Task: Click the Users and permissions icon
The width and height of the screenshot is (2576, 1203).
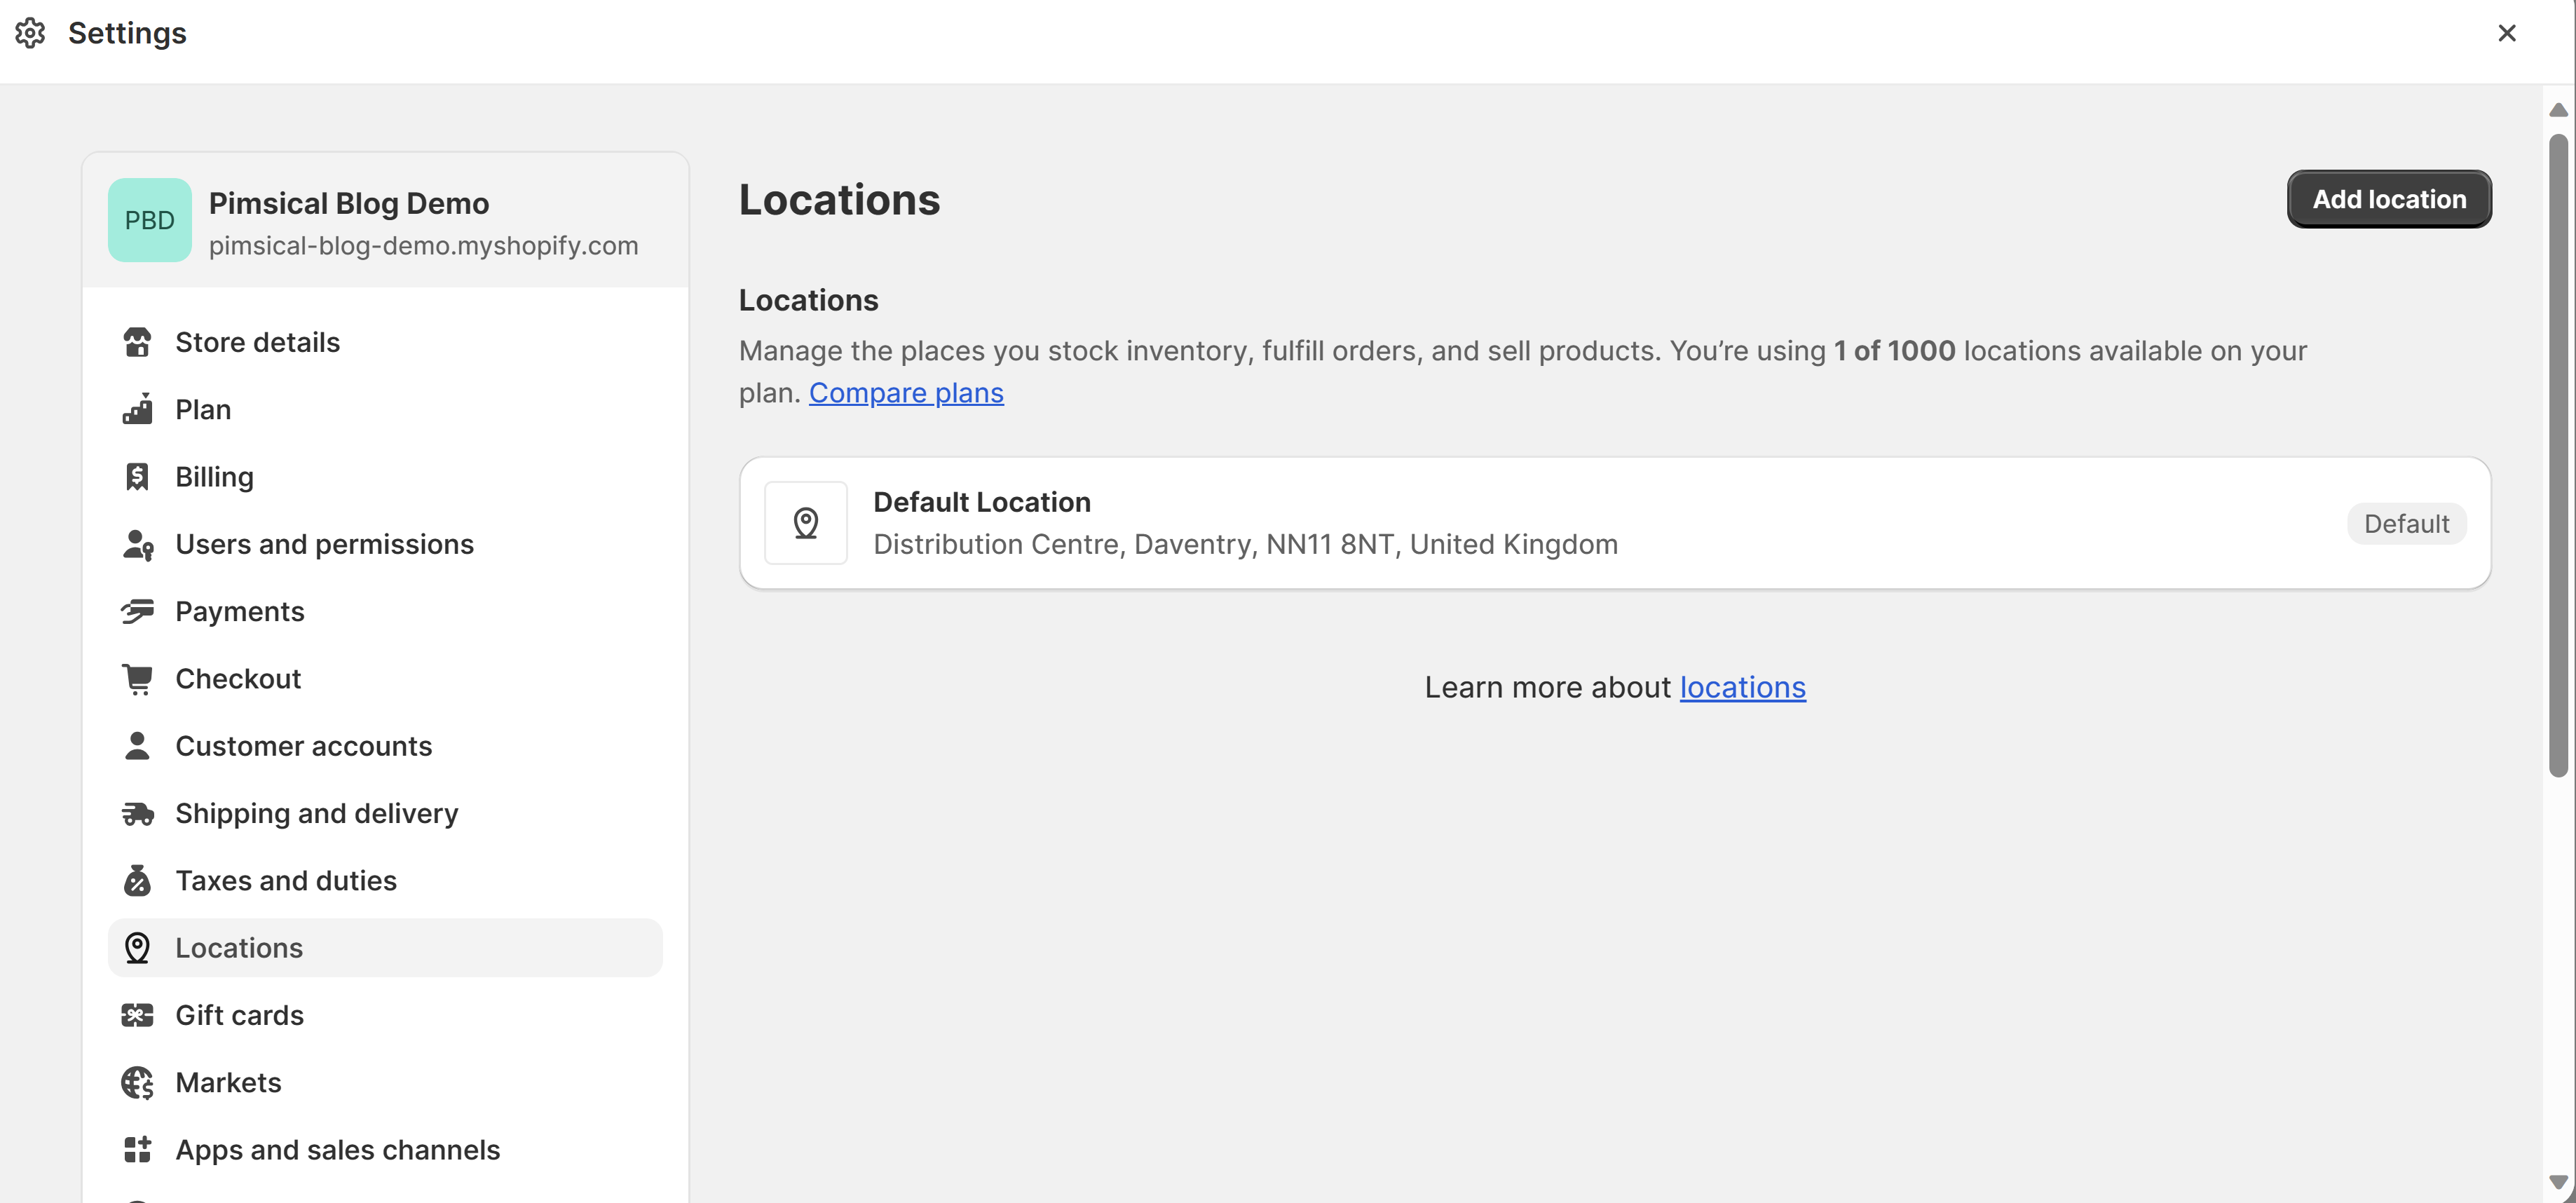Action: tap(137, 544)
